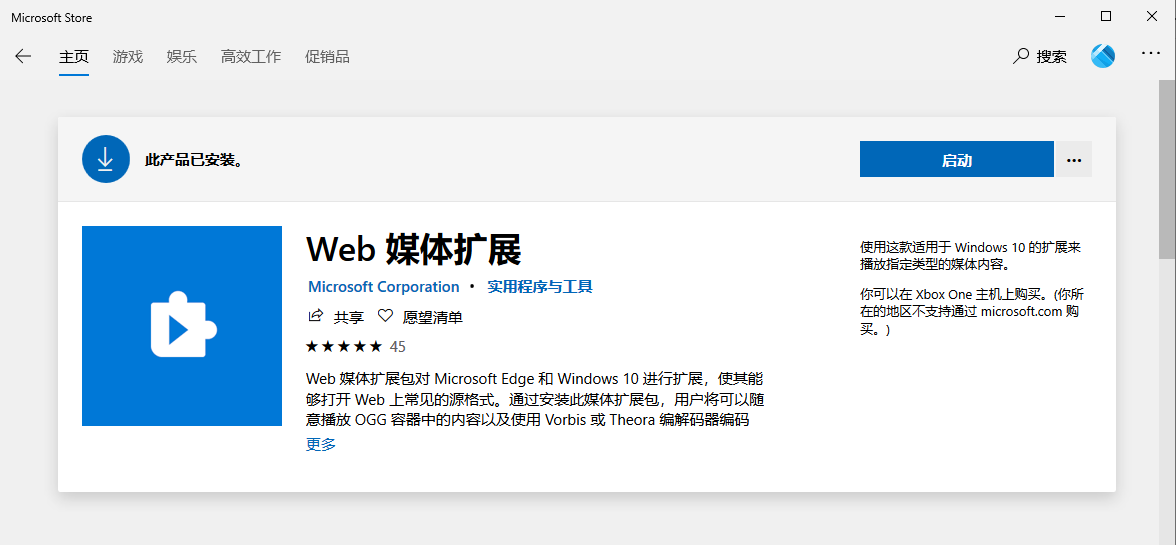Open the user account avatar
This screenshot has height=545, width=1176.
pos(1103,56)
